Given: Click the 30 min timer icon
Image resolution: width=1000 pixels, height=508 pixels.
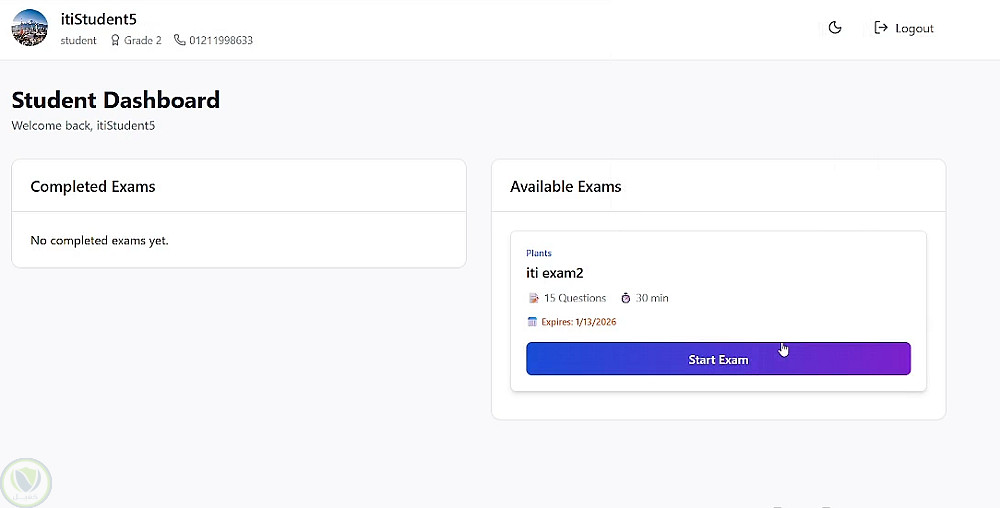Looking at the screenshot, I should tap(626, 298).
